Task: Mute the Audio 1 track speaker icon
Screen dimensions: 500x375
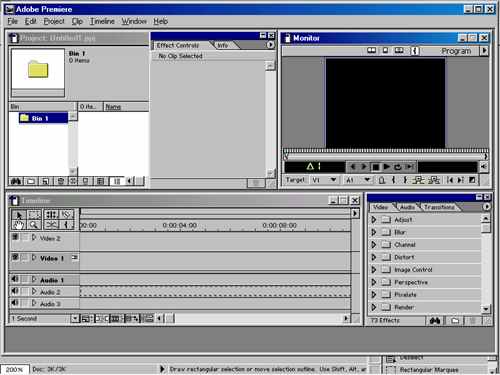Action: (15, 279)
